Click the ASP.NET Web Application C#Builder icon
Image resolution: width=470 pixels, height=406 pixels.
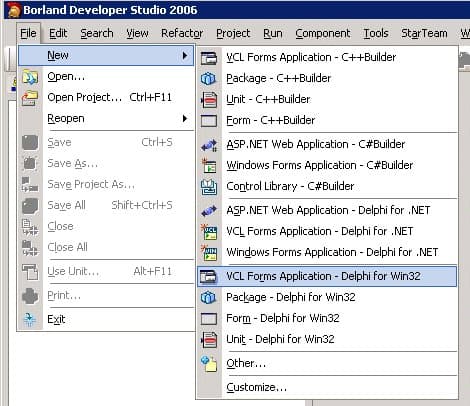click(209, 145)
